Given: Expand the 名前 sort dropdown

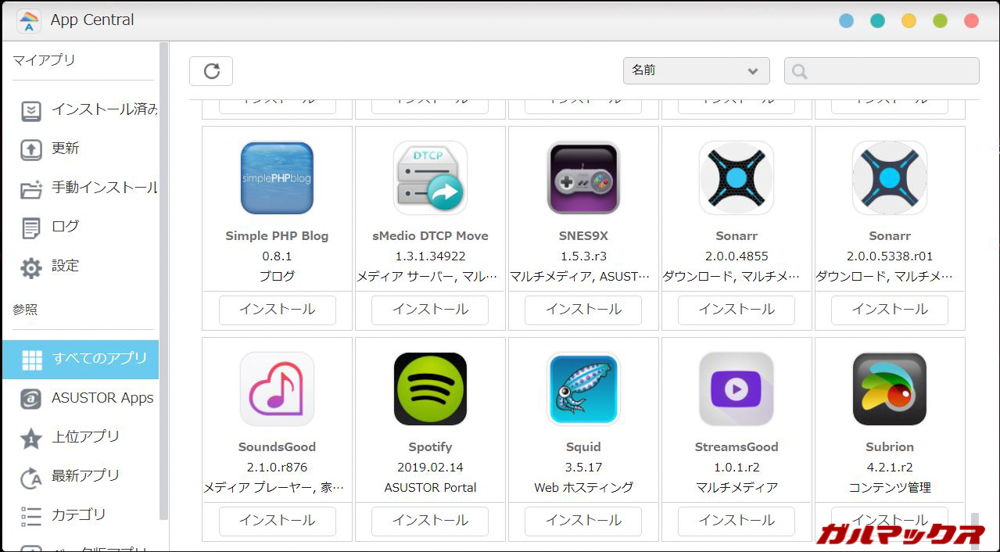Looking at the screenshot, I should pyautogui.click(x=695, y=71).
